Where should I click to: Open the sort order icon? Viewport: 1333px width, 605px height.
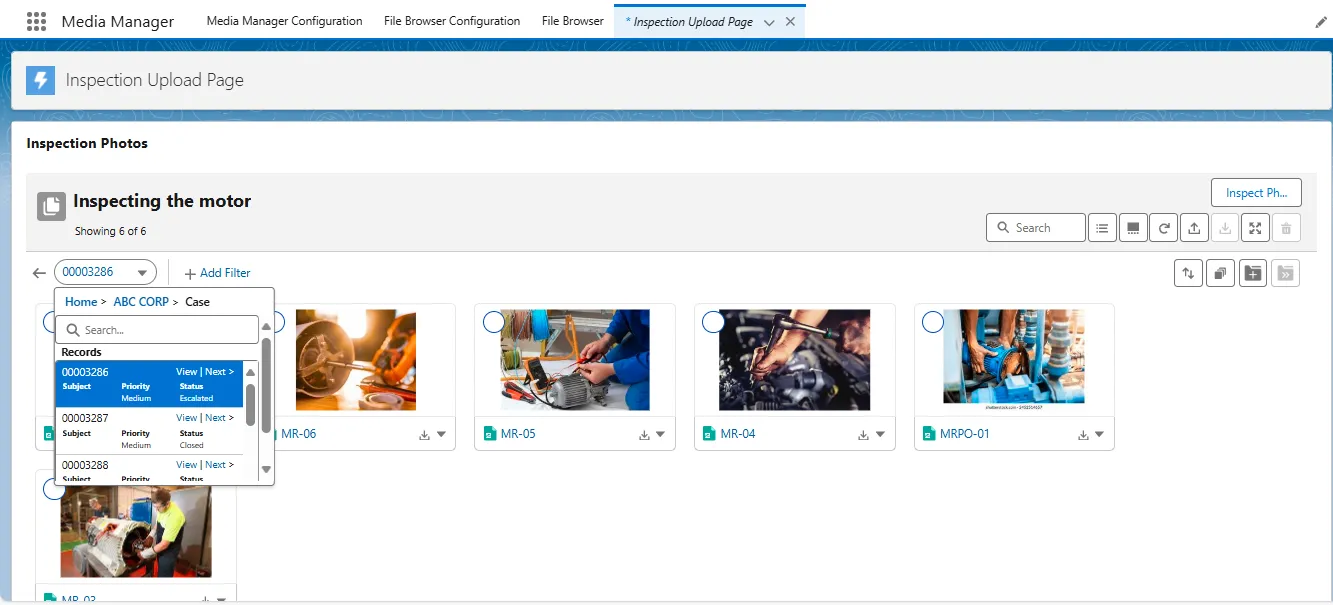1188,273
